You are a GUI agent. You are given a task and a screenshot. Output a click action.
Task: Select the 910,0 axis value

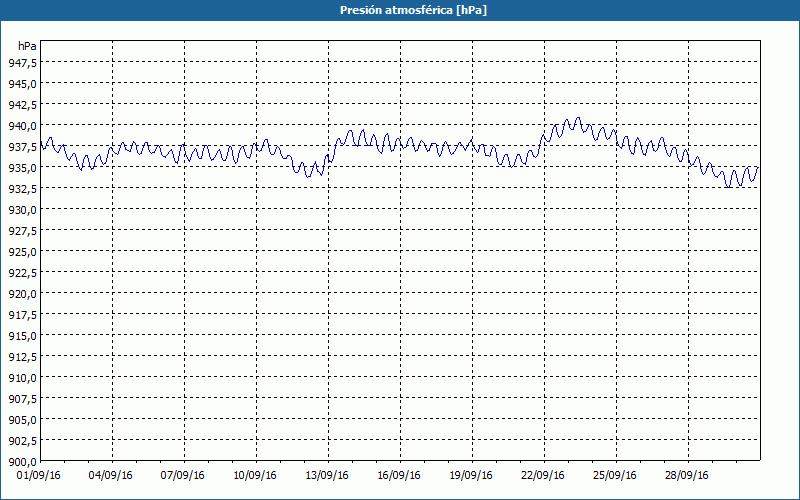point(22,378)
